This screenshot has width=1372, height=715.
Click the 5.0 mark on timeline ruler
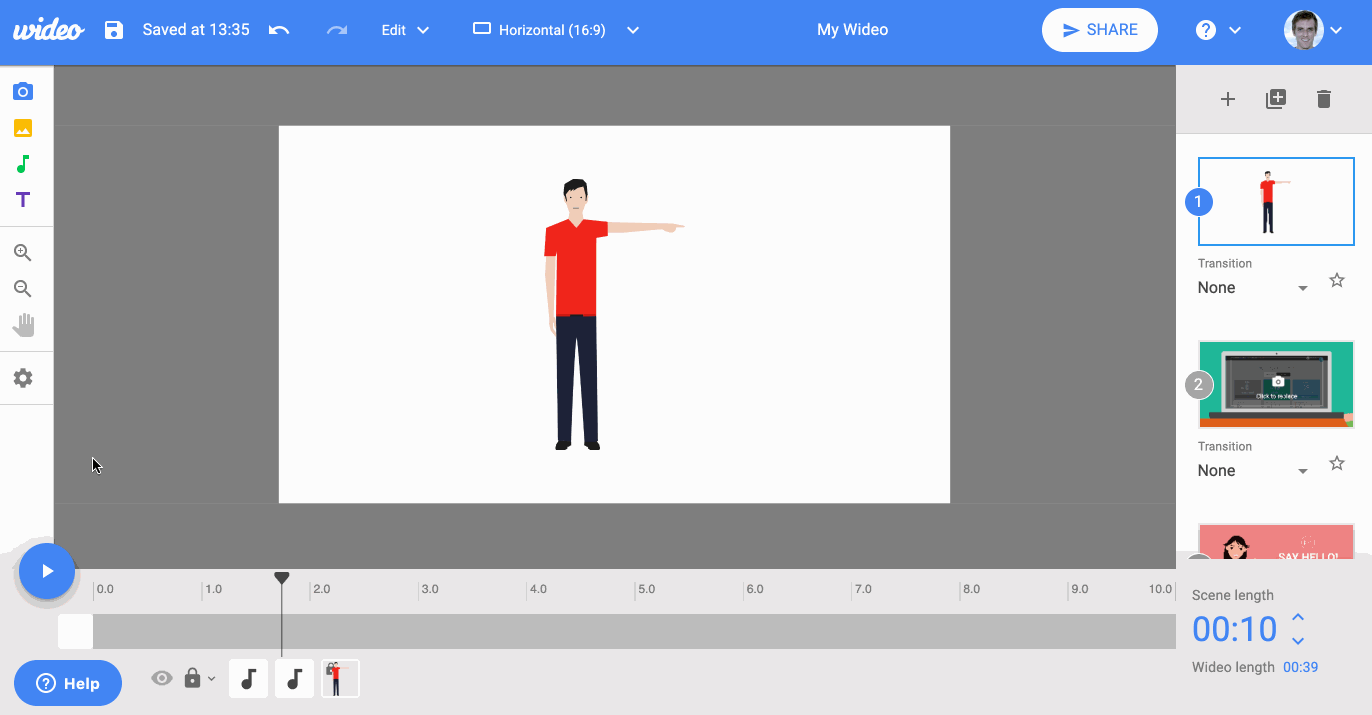(x=646, y=589)
